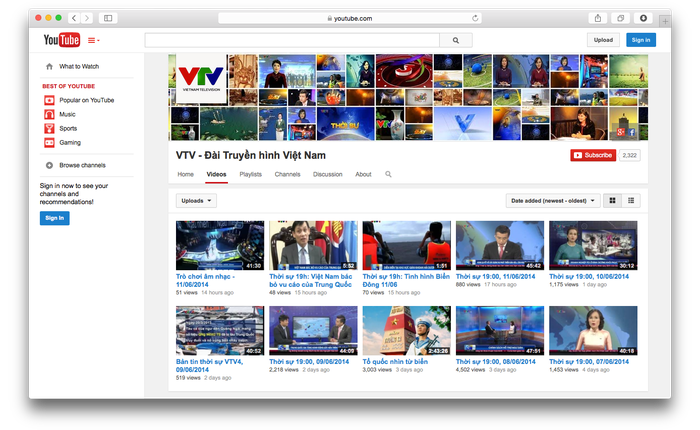Click the channel title VTV - Đài Truyền hình Việt Nam
Viewport: 700px width, 430px height.
click(251, 155)
